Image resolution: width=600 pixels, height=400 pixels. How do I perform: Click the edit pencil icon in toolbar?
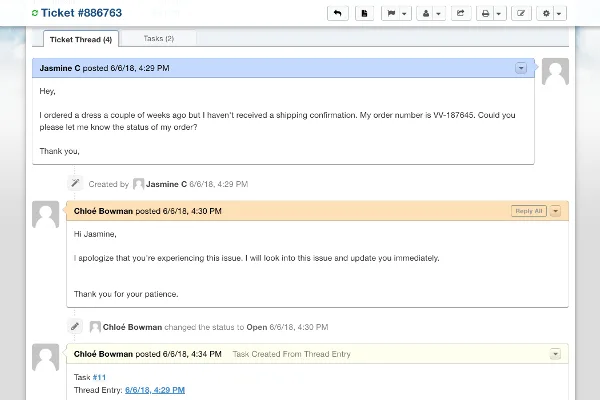[x=521, y=13]
